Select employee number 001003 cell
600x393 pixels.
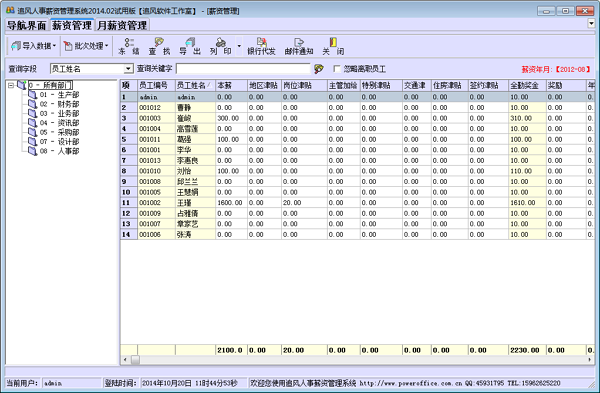click(x=156, y=118)
